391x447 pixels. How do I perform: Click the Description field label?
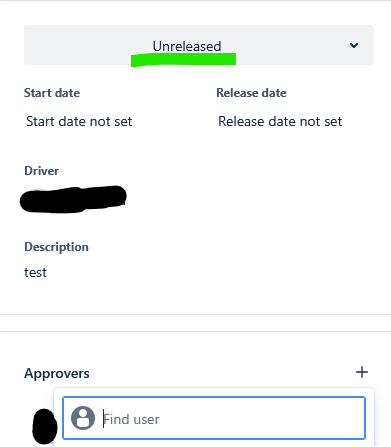click(x=56, y=247)
